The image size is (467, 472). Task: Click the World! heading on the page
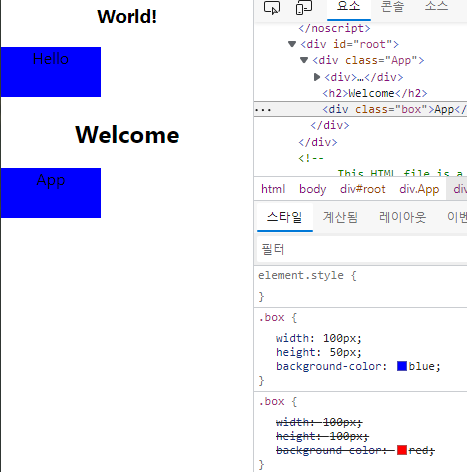click(127, 16)
